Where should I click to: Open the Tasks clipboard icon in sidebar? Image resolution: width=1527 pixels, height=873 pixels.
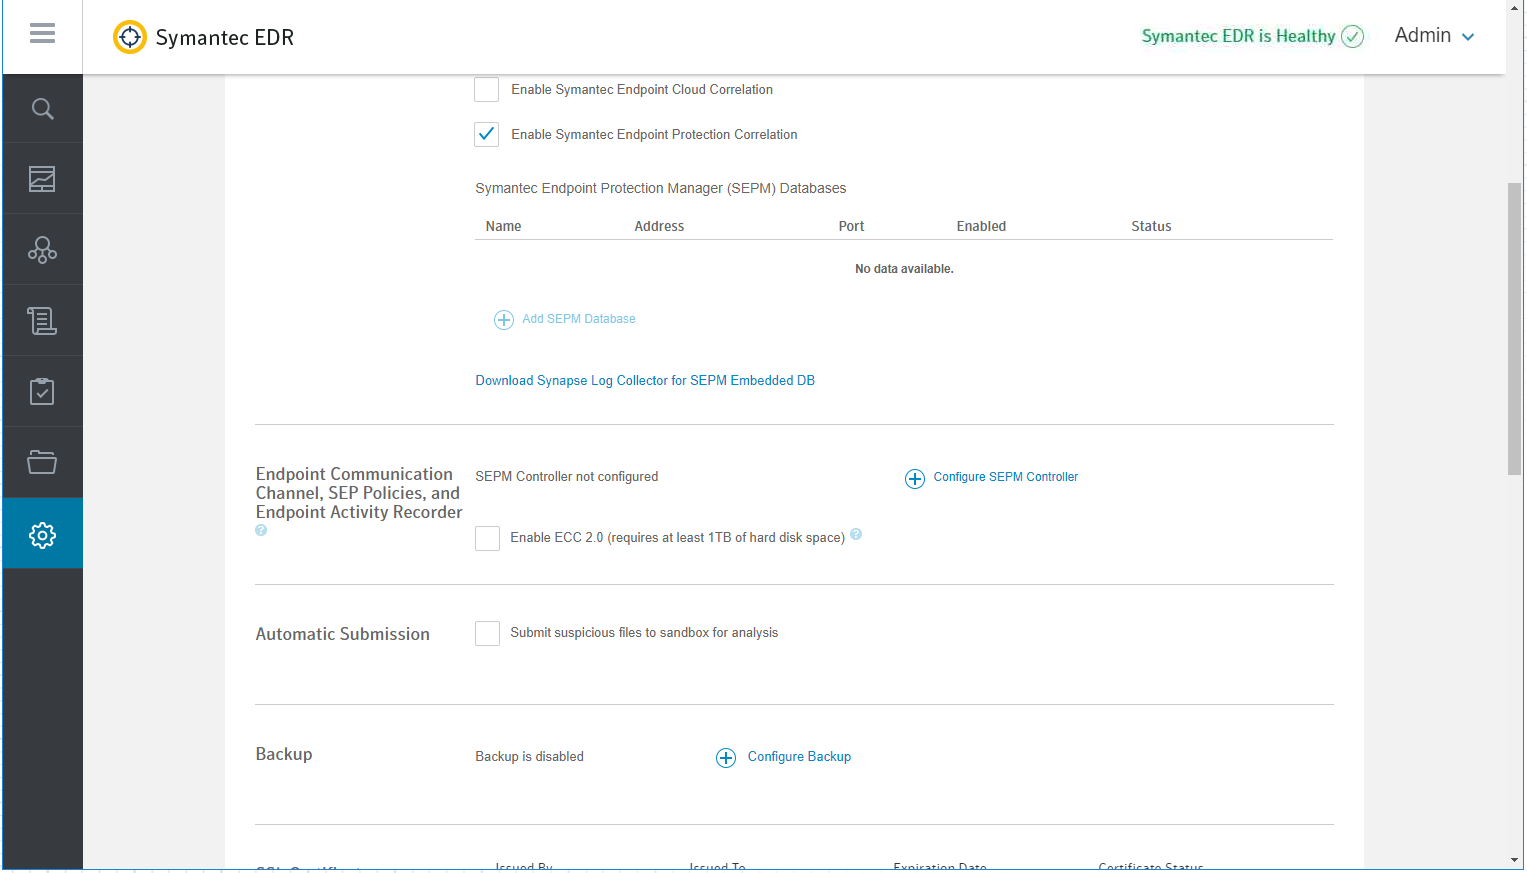point(42,391)
